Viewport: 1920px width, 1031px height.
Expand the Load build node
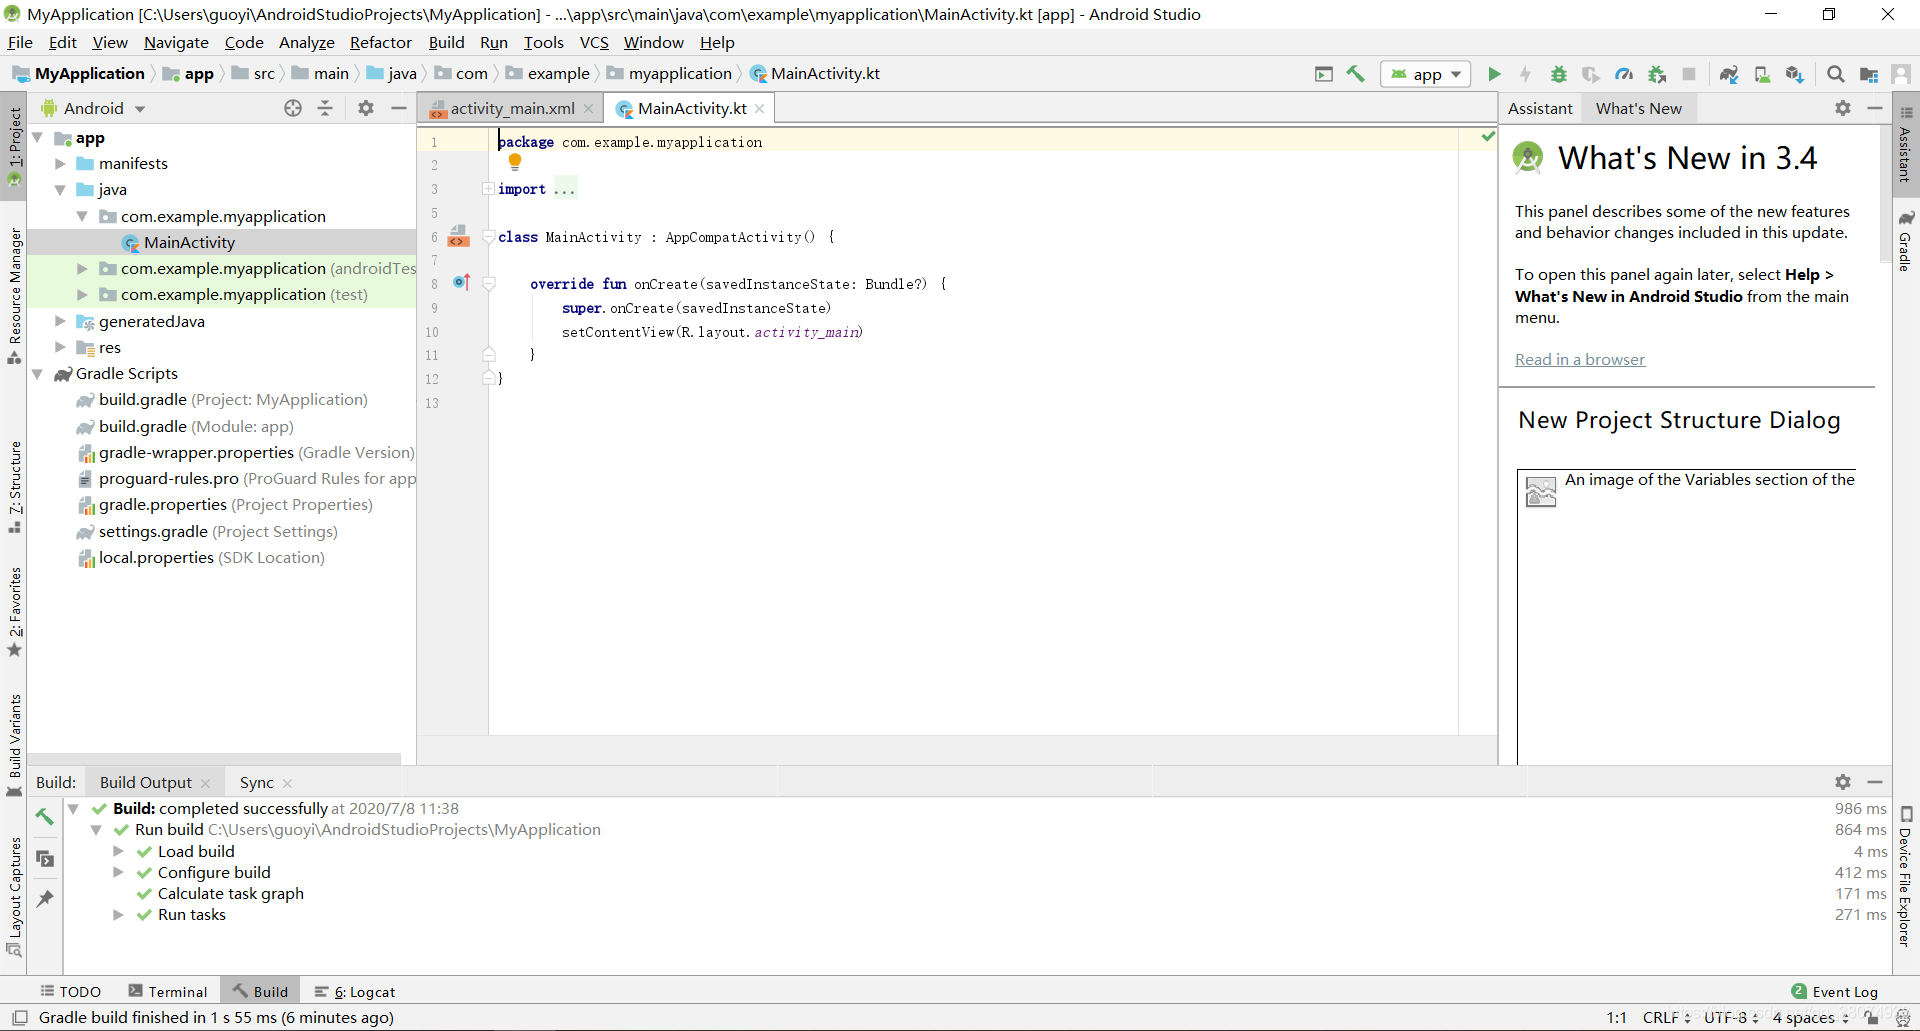coord(118,851)
